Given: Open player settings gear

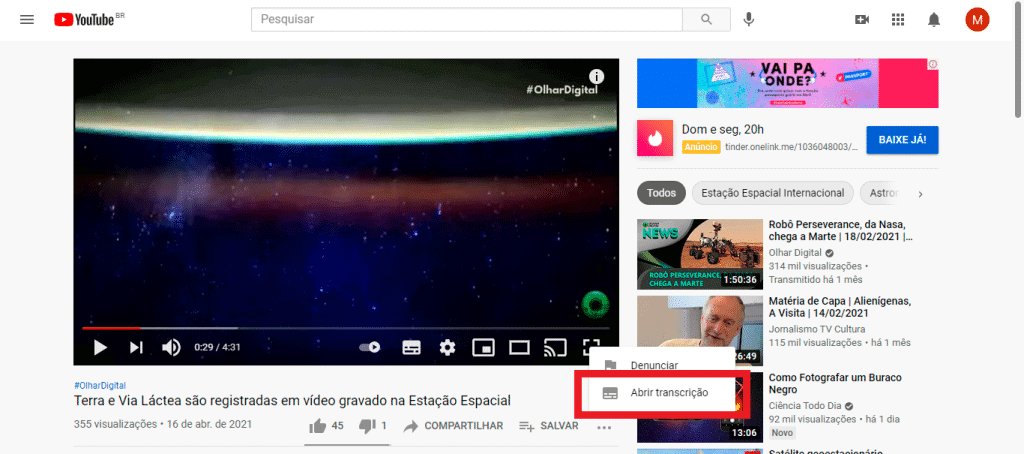Looking at the screenshot, I should click(x=447, y=347).
